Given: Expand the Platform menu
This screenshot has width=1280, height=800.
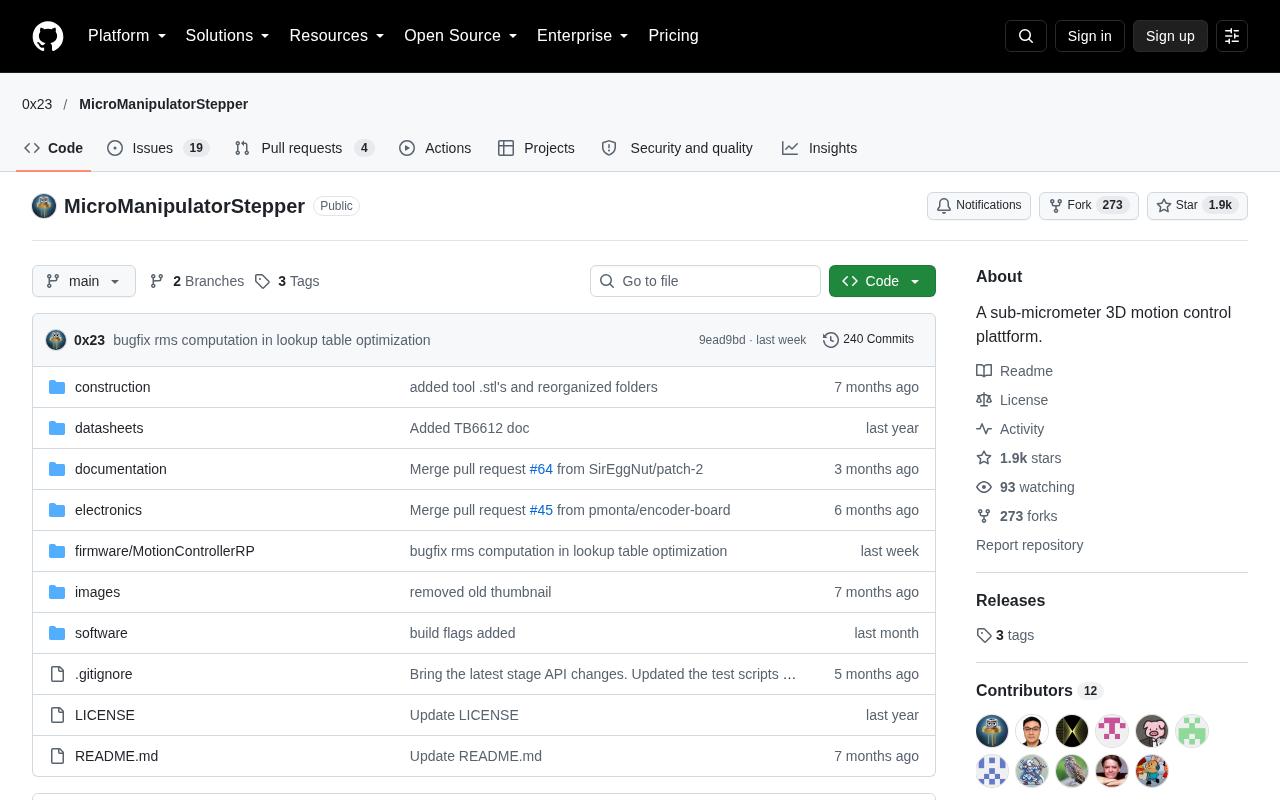Looking at the screenshot, I should click(x=127, y=36).
